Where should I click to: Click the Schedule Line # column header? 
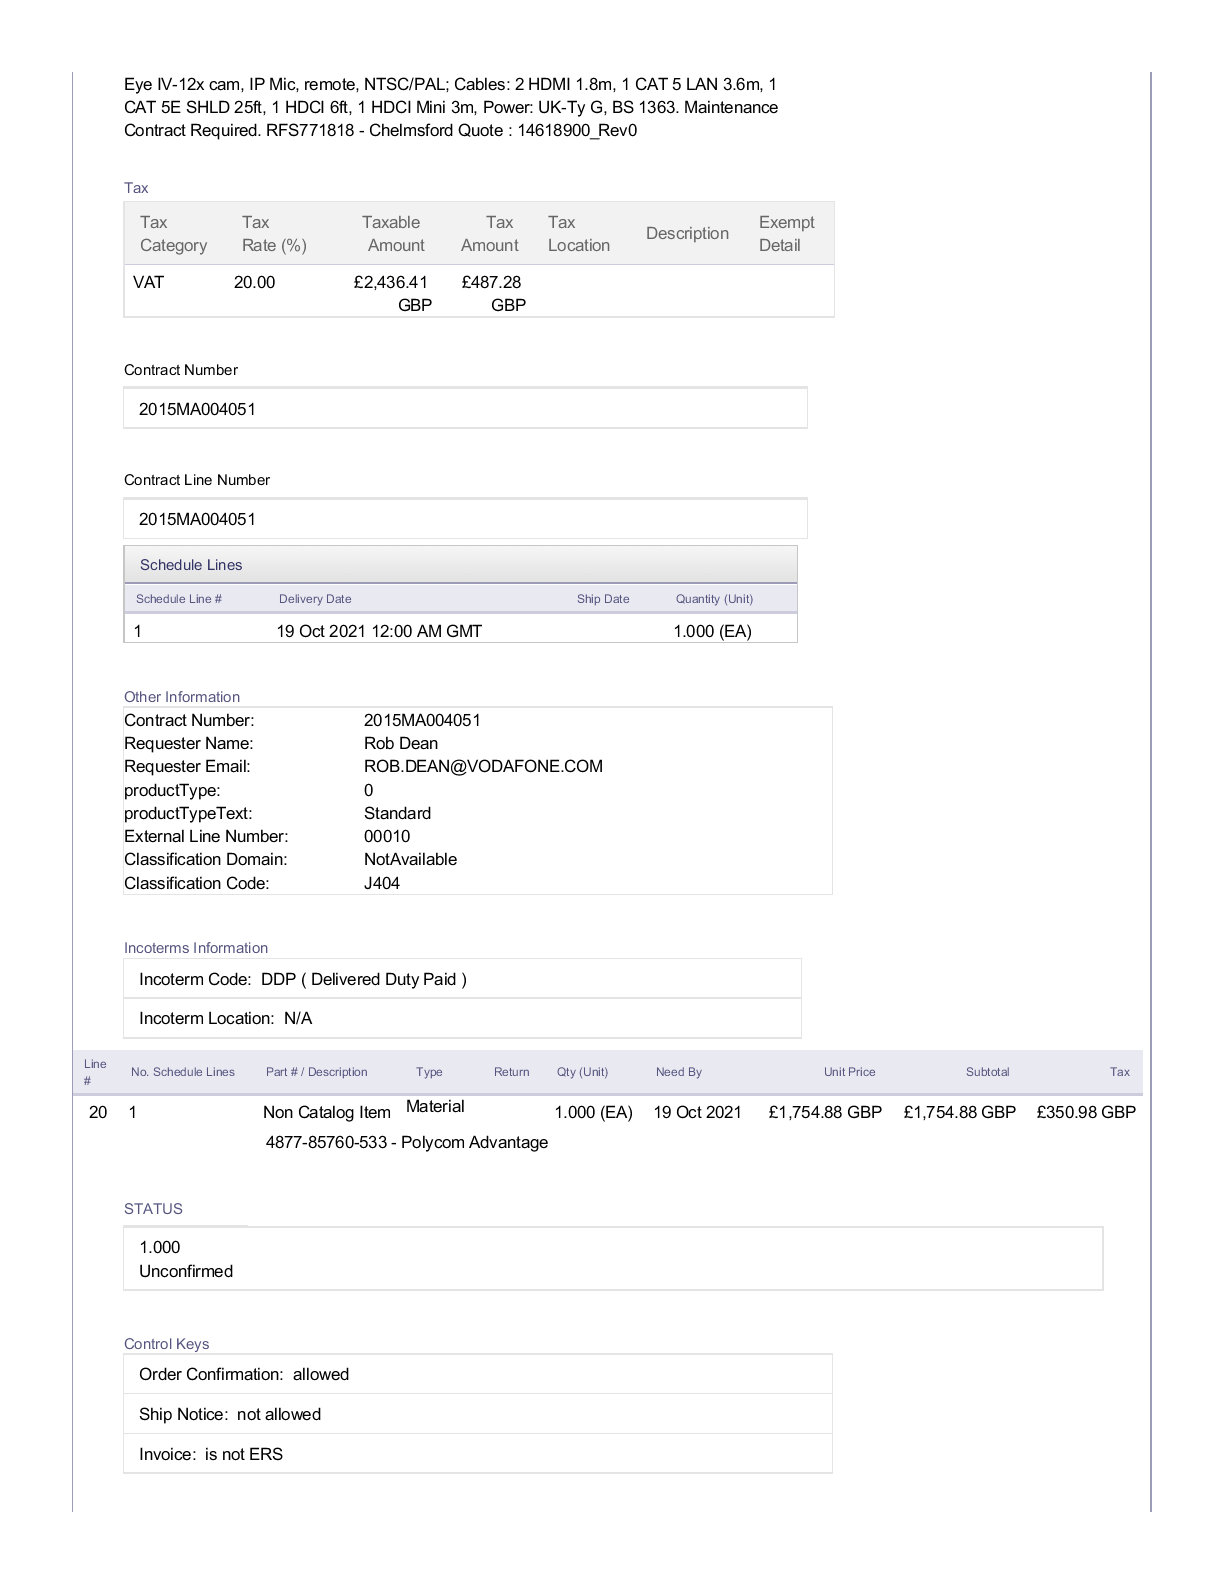click(179, 599)
